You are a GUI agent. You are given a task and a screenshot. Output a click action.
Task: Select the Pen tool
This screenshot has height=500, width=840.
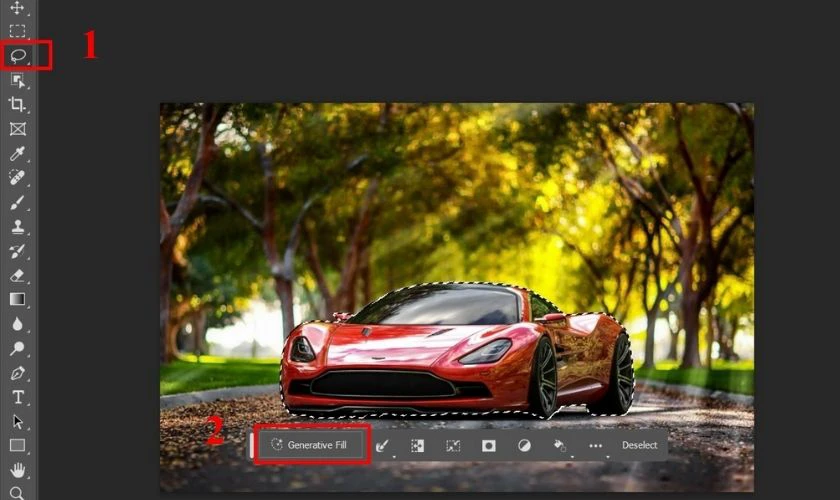(17, 372)
